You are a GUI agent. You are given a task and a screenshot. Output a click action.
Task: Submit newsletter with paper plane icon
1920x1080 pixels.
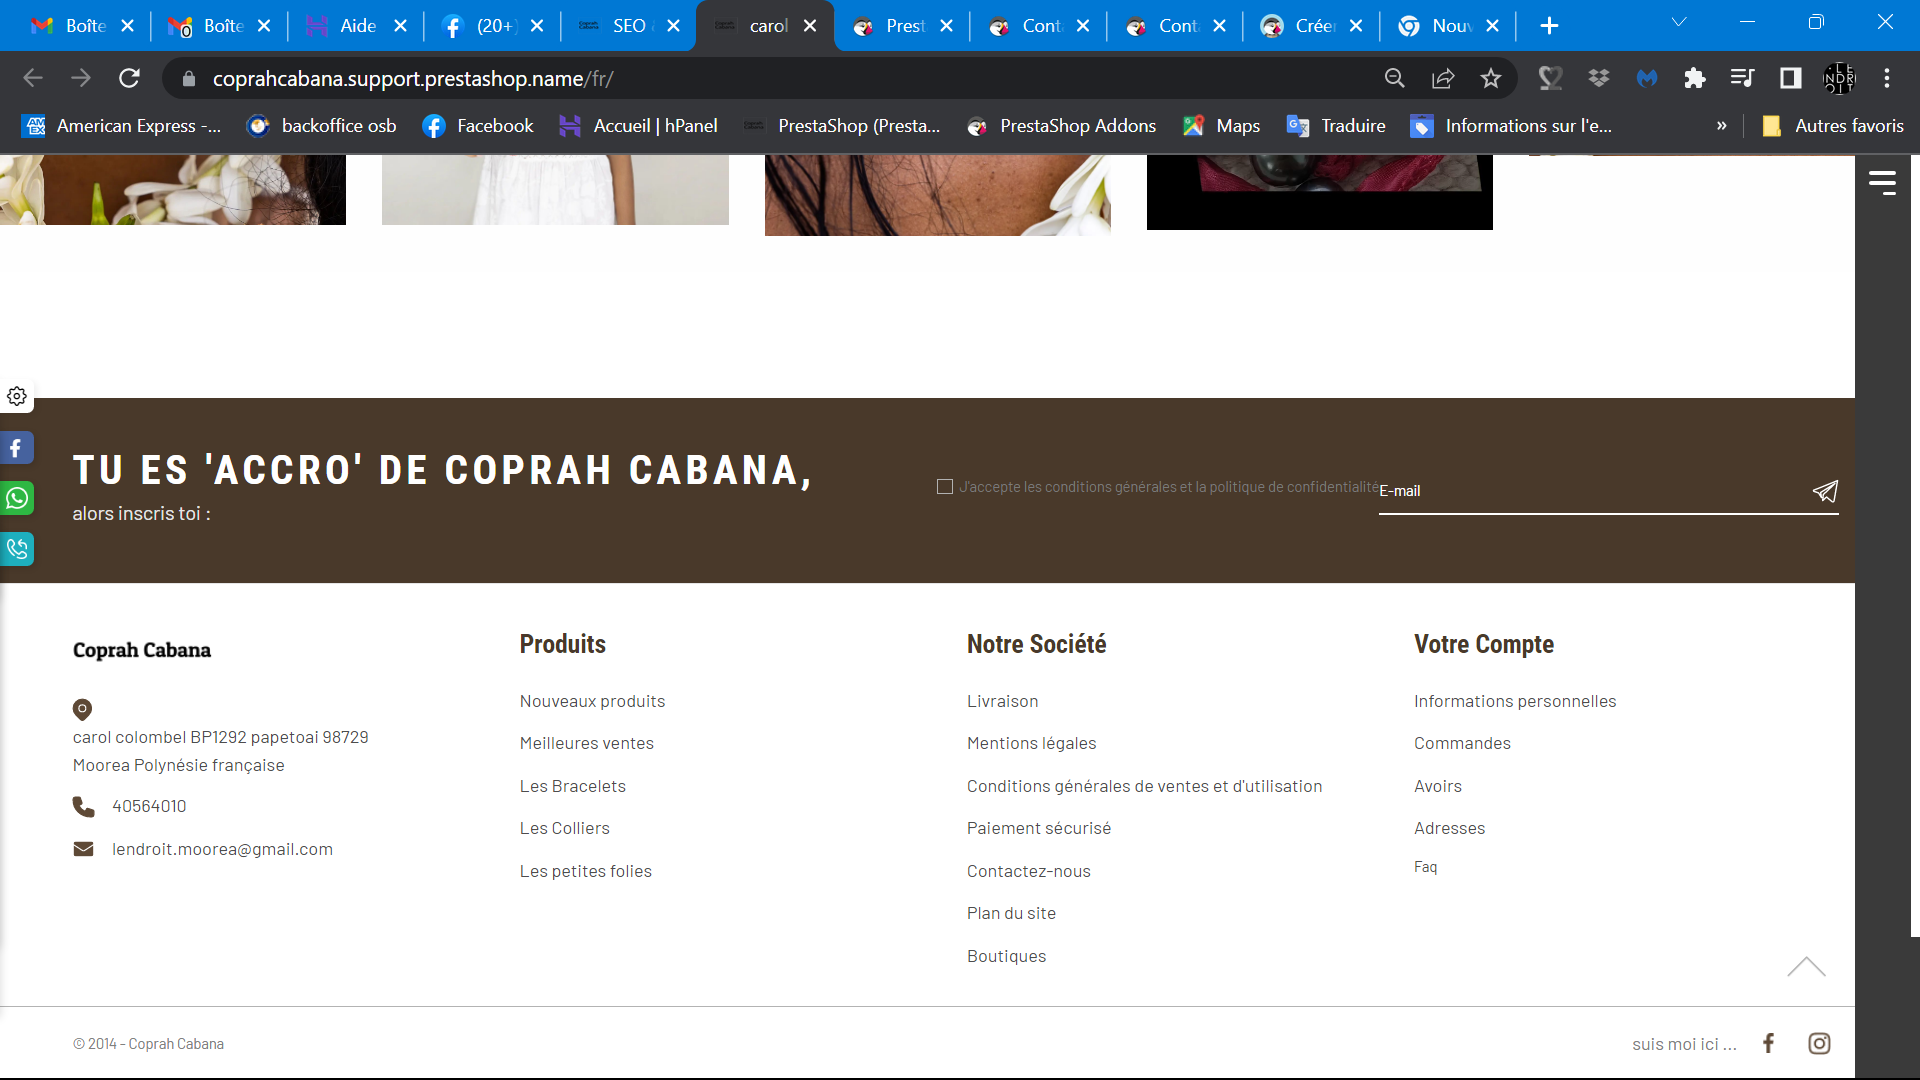pos(1825,491)
